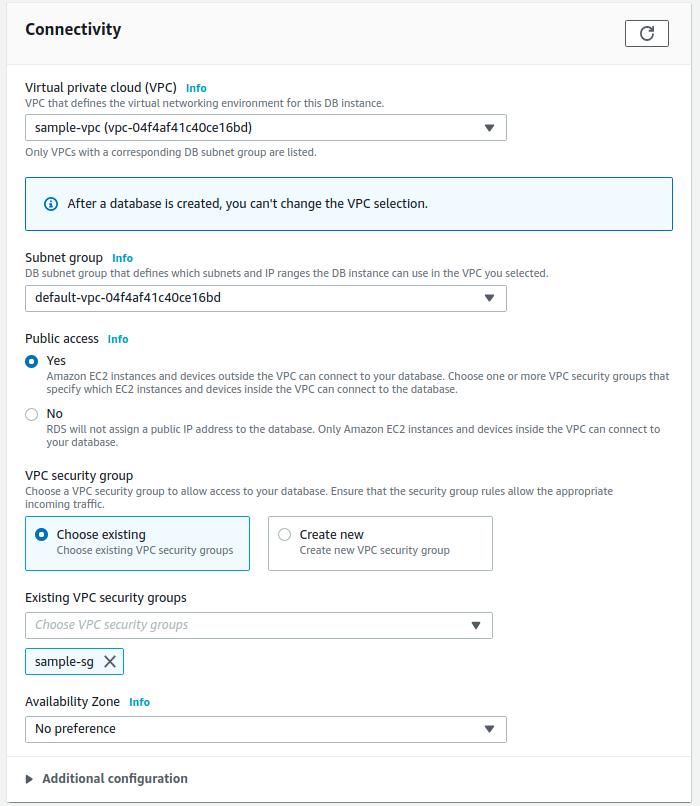Image resolution: width=700 pixels, height=806 pixels.
Task: Open Info link next to Public access
Action: pyautogui.click(x=118, y=339)
